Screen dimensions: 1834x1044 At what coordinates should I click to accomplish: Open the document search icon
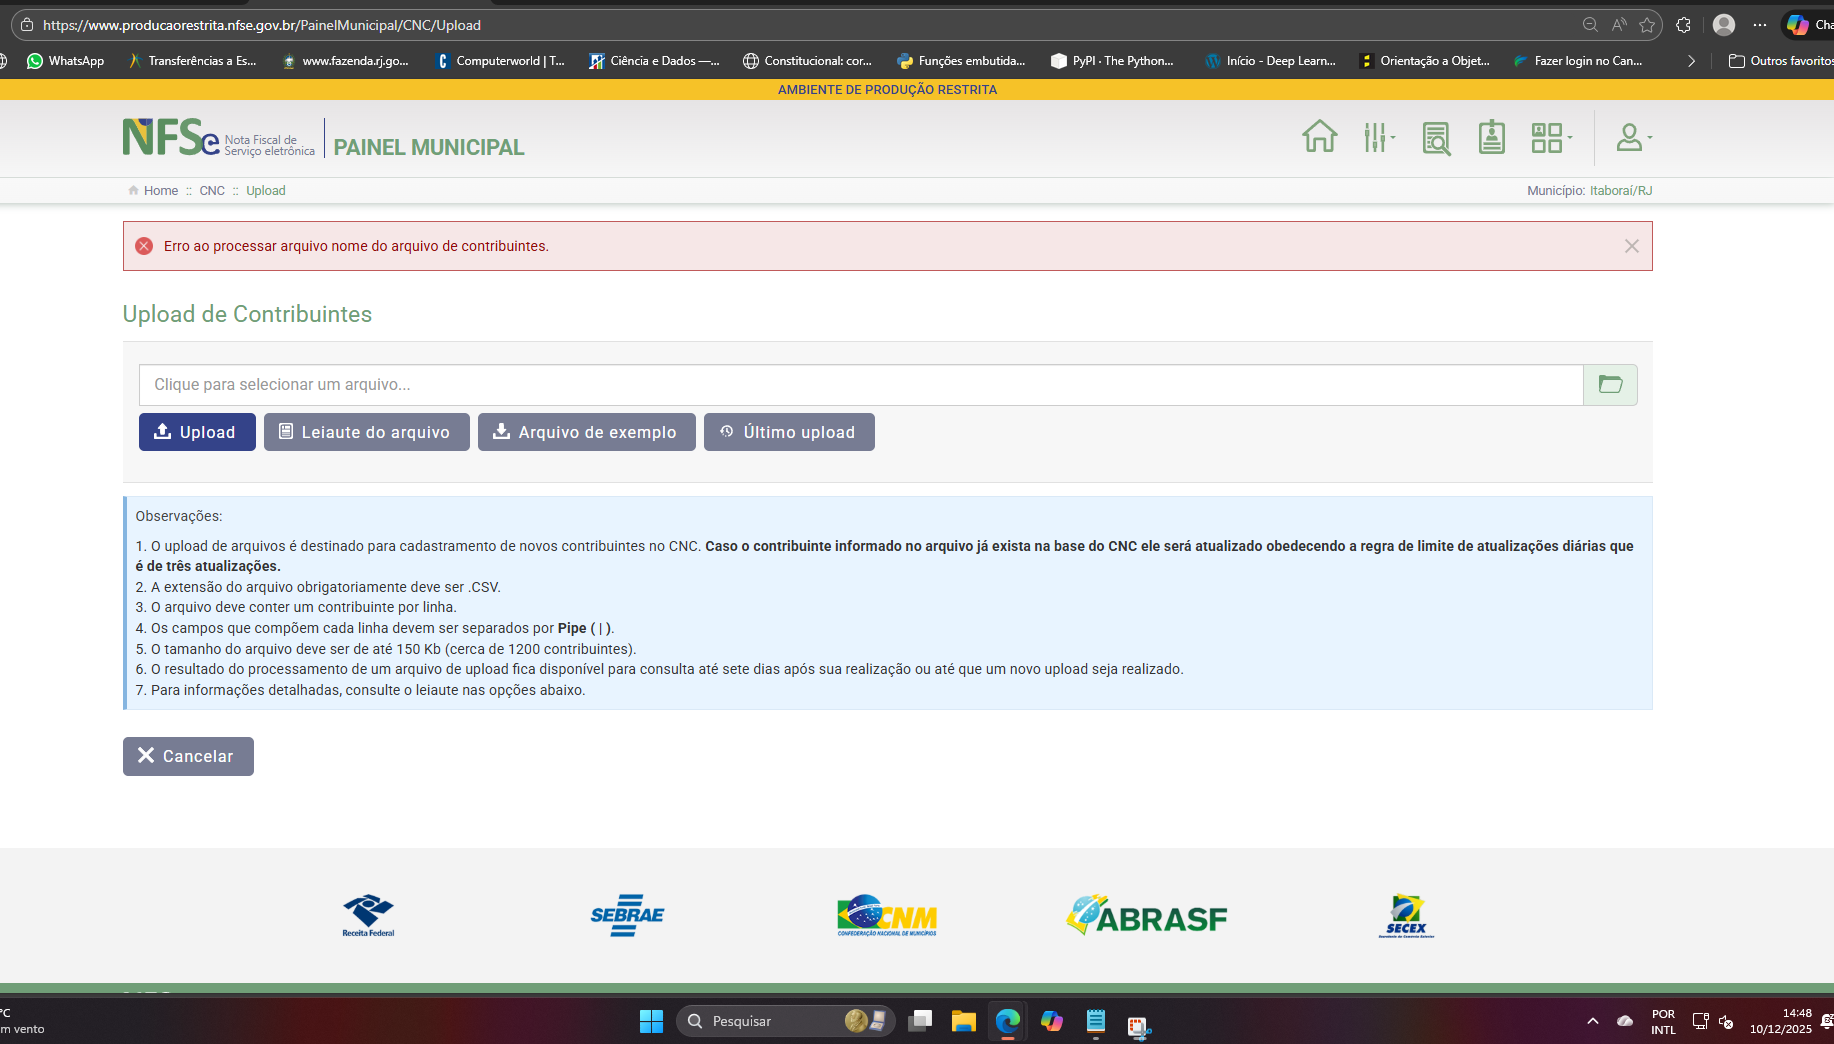[1436, 138]
